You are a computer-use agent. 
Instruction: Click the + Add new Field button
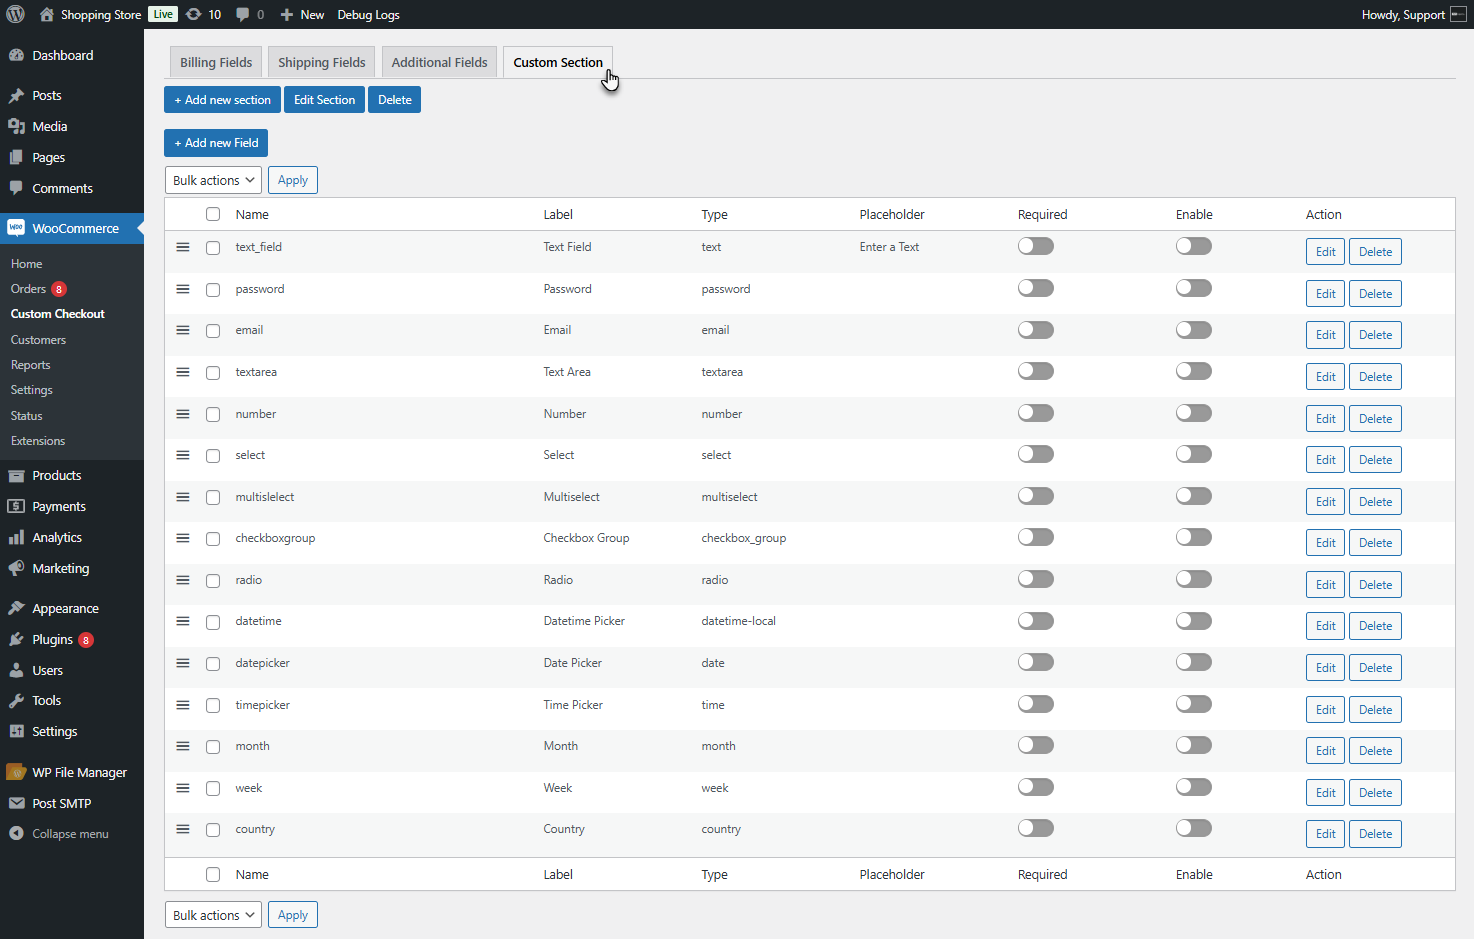tap(215, 142)
